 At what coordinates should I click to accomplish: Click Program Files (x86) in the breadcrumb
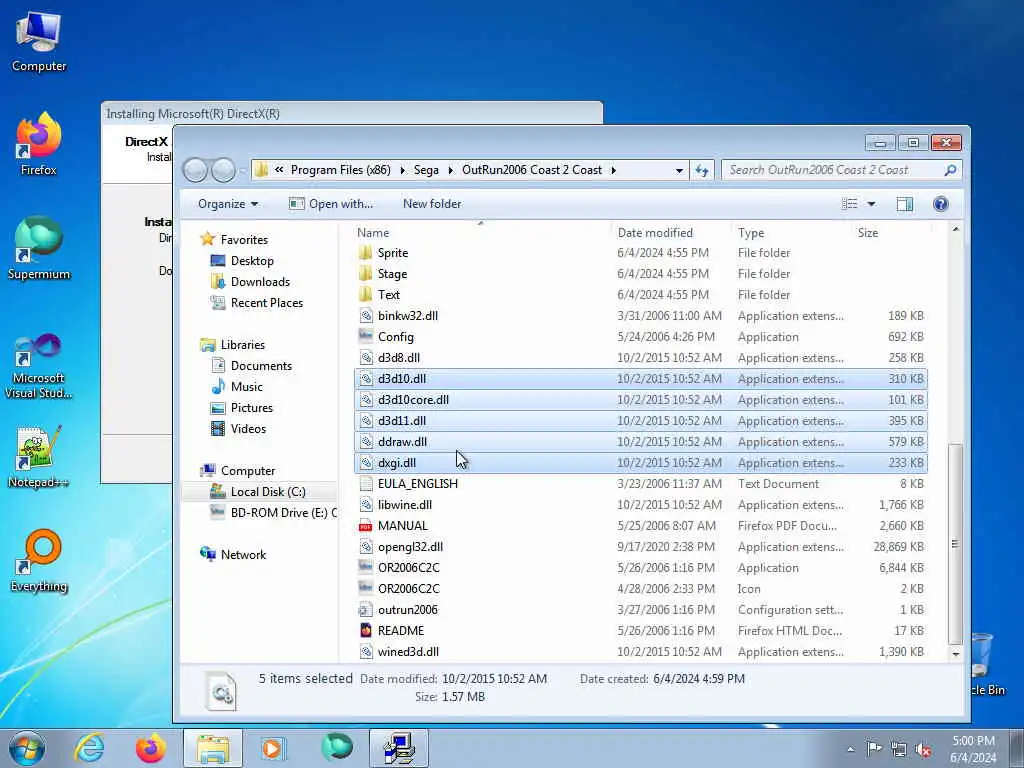pyautogui.click(x=340, y=170)
